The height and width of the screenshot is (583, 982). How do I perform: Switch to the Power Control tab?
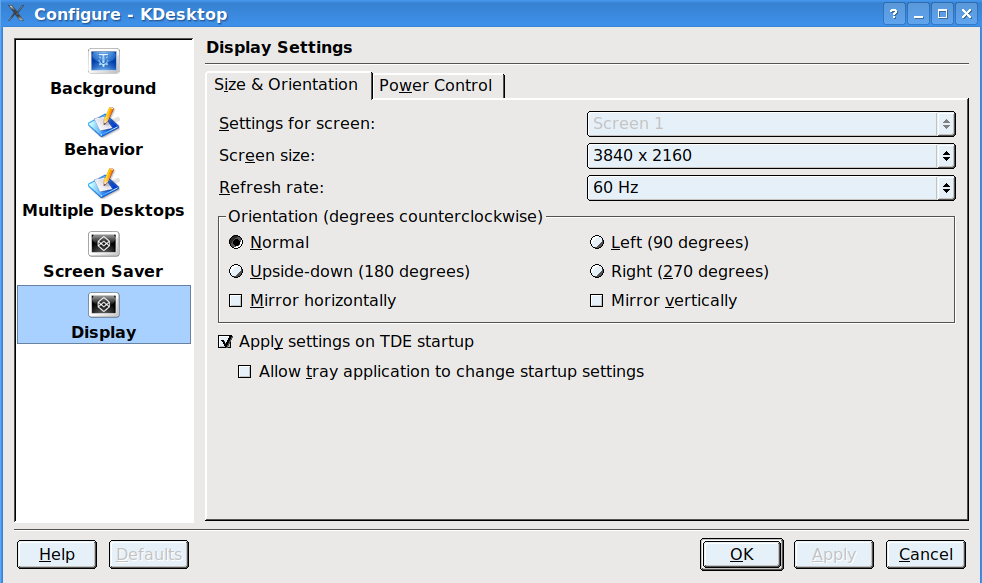pos(436,86)
